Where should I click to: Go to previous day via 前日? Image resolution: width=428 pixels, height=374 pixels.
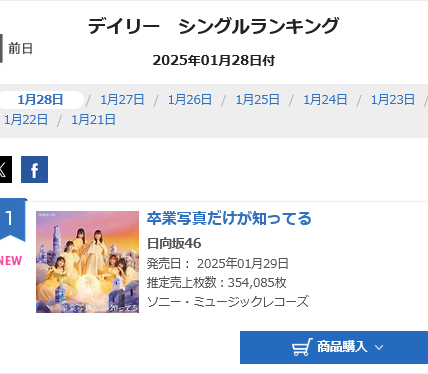click(x=20, y=49)
